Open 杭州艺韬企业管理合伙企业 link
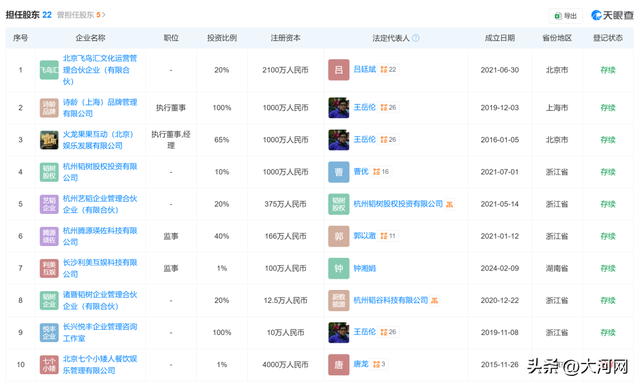 (100, 204)
